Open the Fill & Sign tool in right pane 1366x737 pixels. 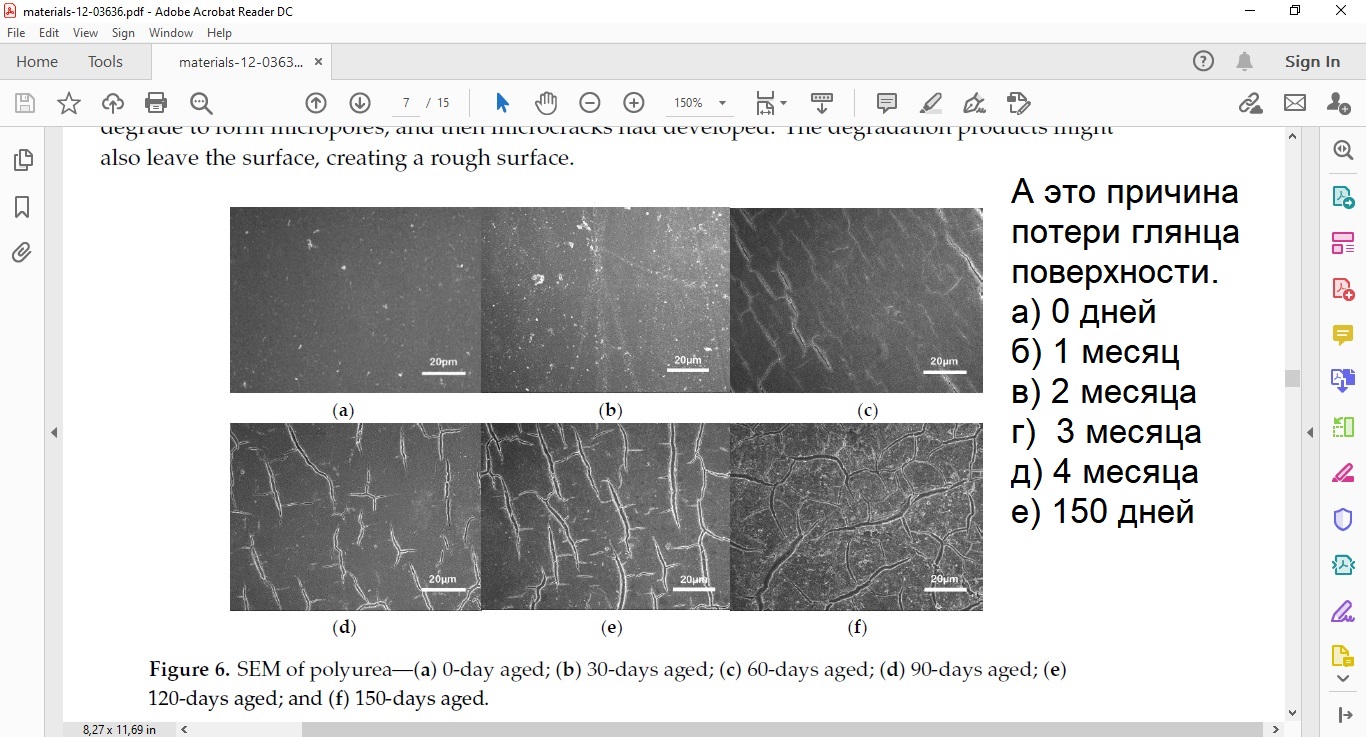click(1343, 473)
